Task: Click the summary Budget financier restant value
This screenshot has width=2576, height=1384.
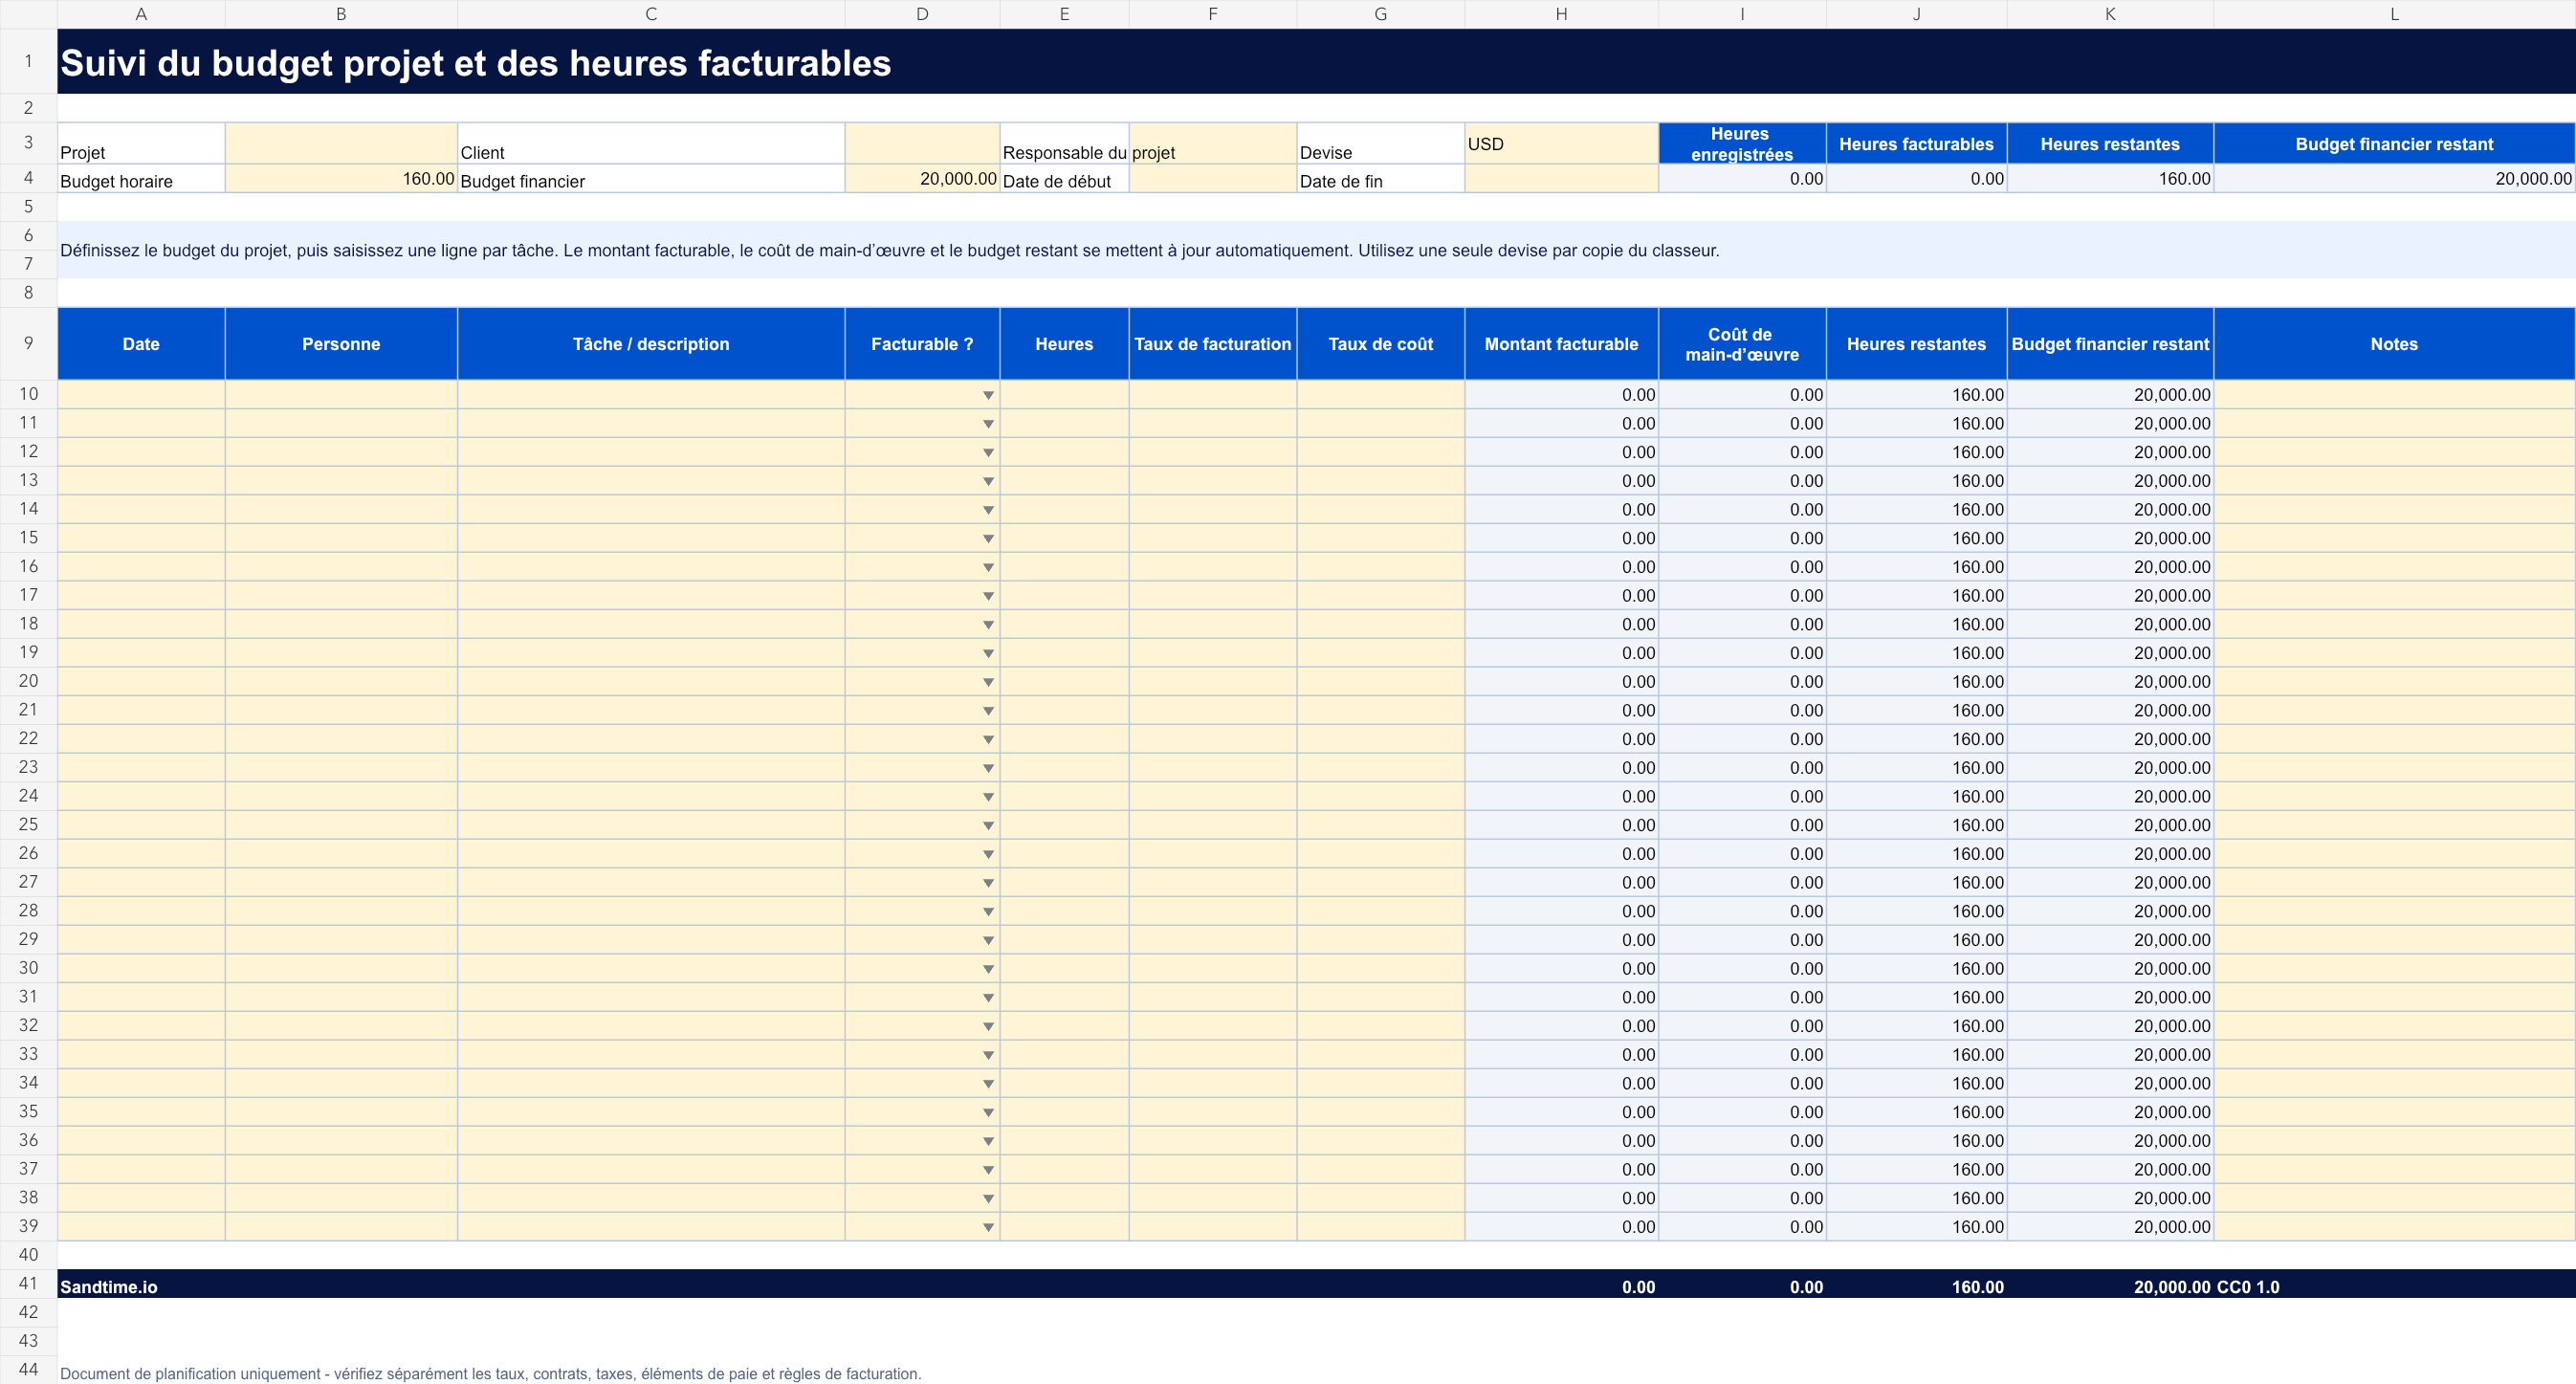Action: point(2394,178)
